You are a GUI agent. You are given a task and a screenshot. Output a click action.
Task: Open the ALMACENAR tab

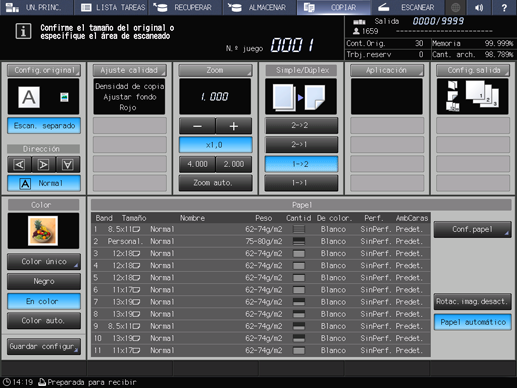(x=260, y=7)
